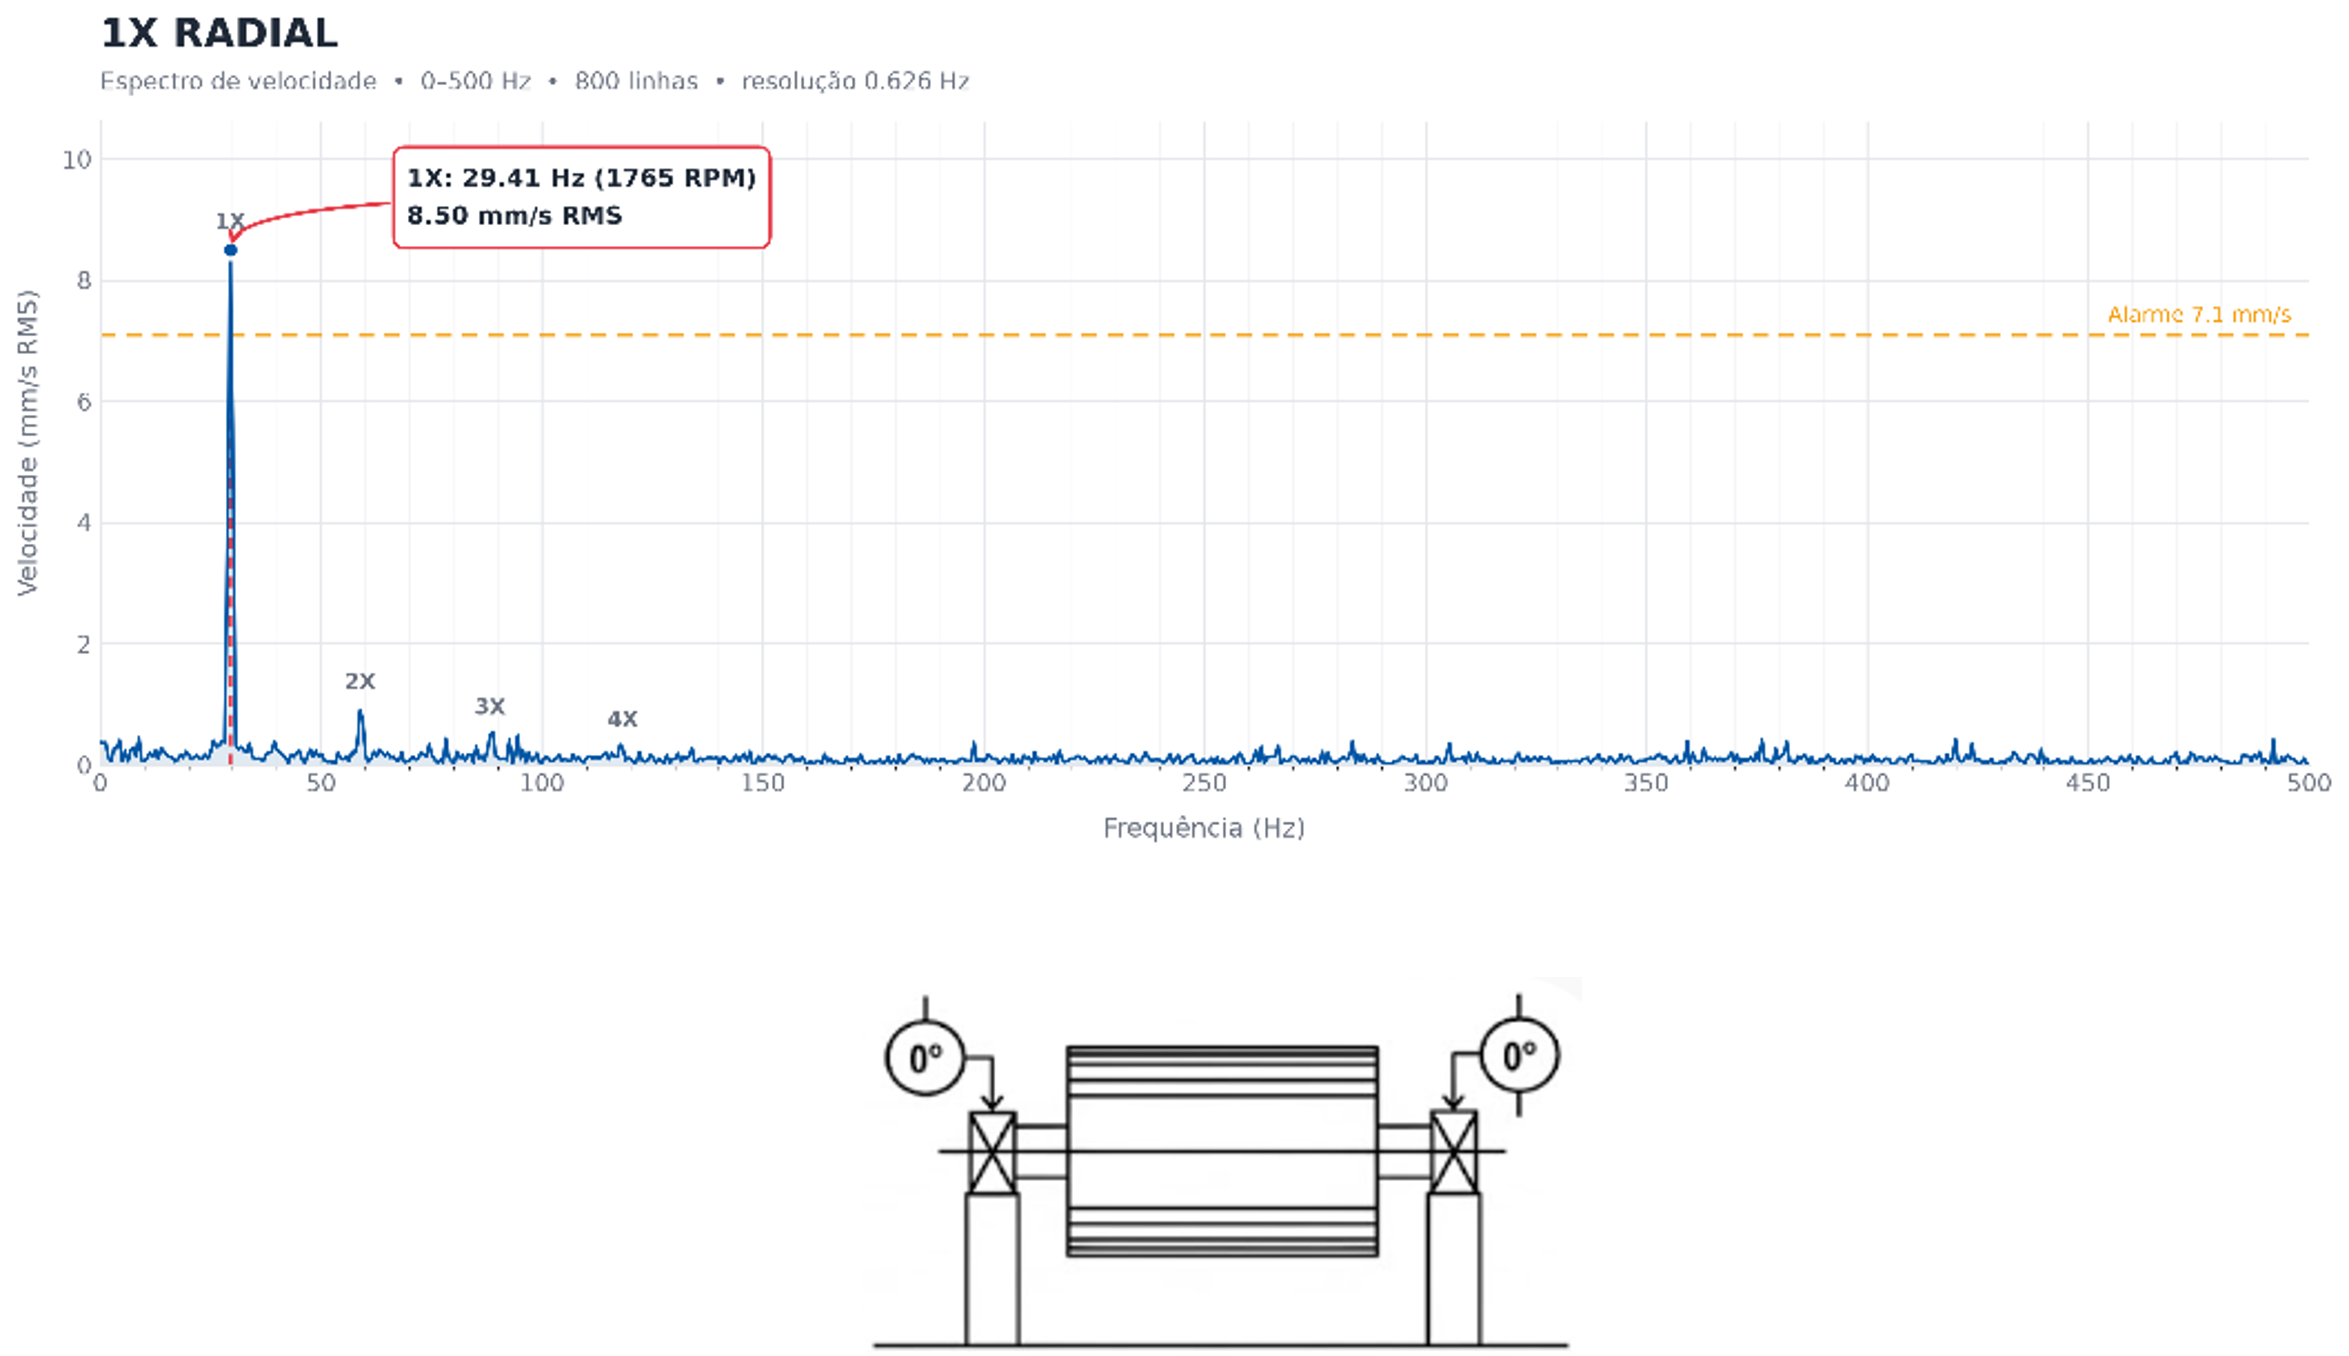Click the '8.50 mm/s RMS' value text

514,216
